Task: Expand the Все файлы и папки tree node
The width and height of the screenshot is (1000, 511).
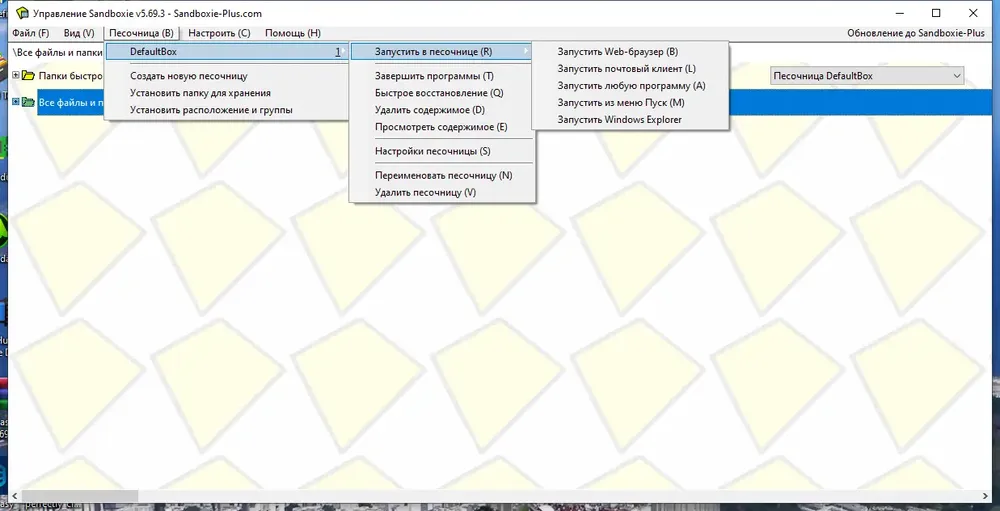Action: pos(16,101)
